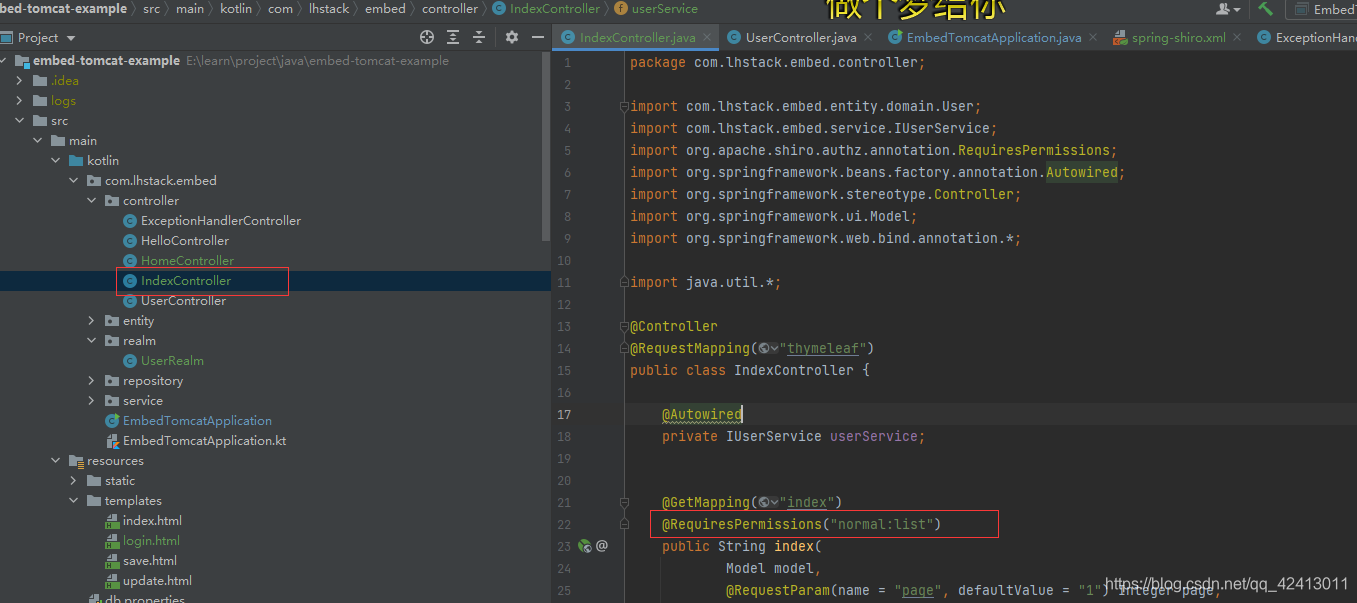This screenshot has height=603, width=1357.
Task: Click the controller breadcrumb in navigation bar
Action: pos(450,9)
